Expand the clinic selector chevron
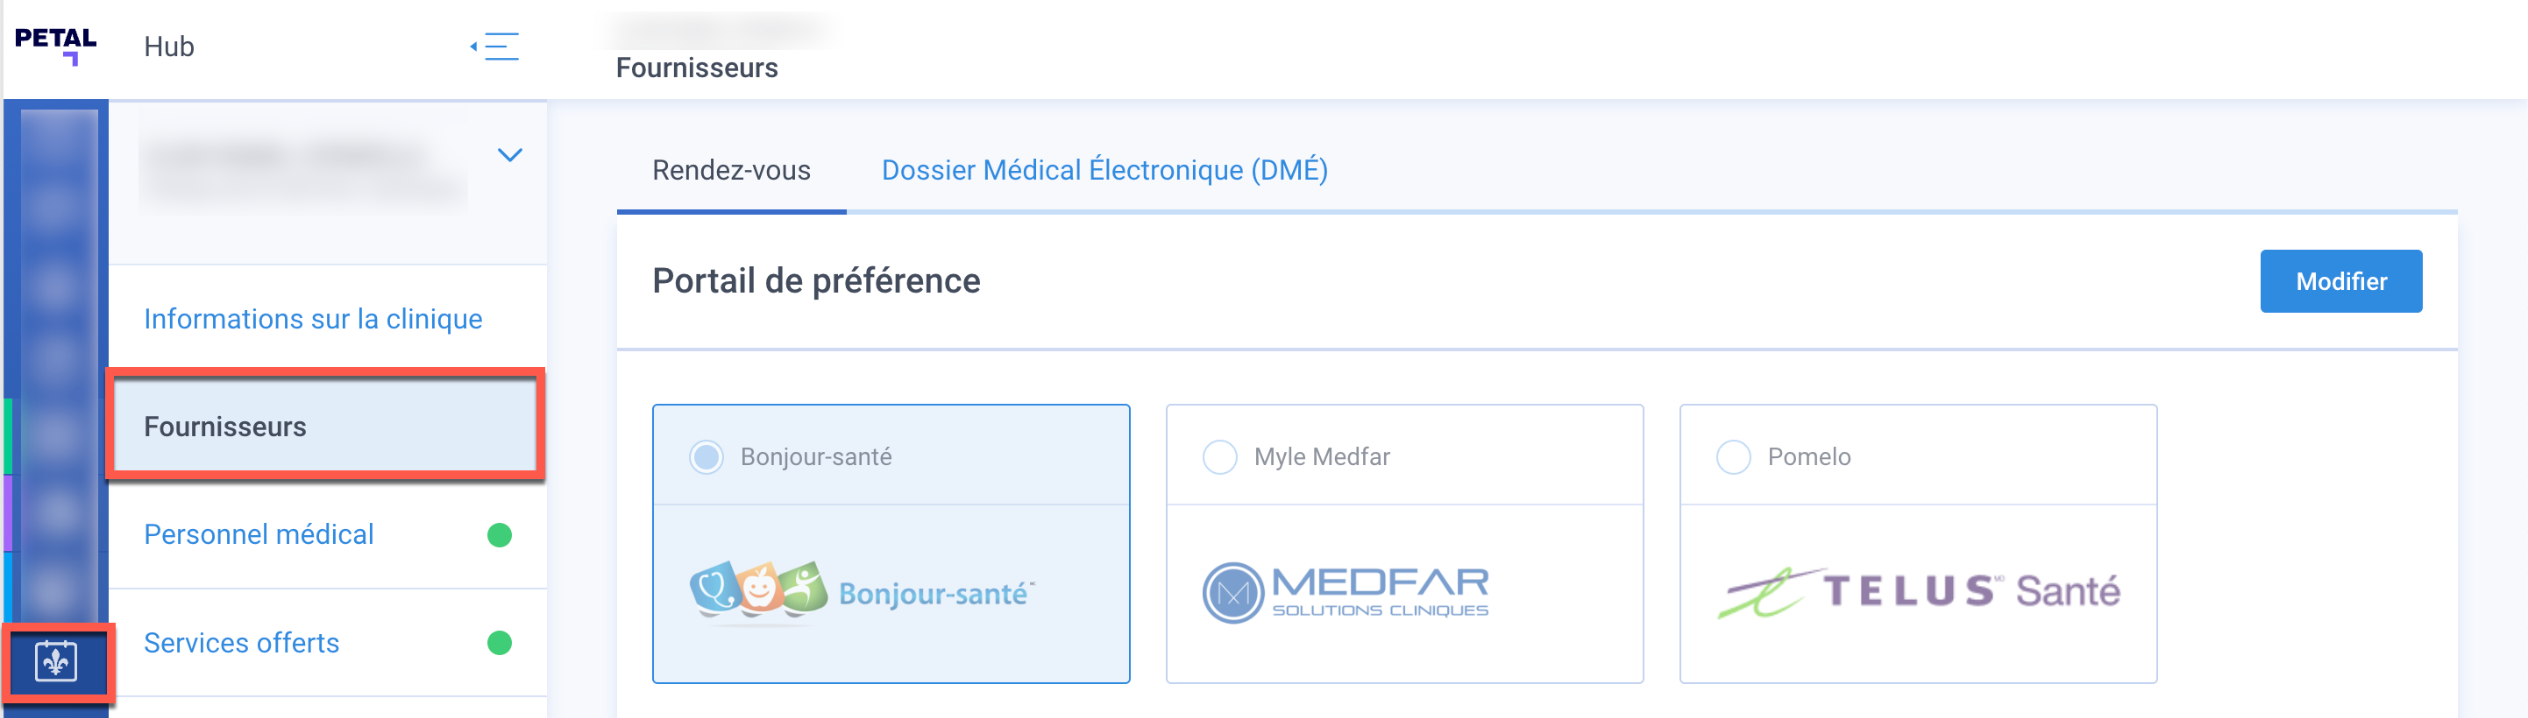Screen dimensions: 2528x718 pos(510,155)
